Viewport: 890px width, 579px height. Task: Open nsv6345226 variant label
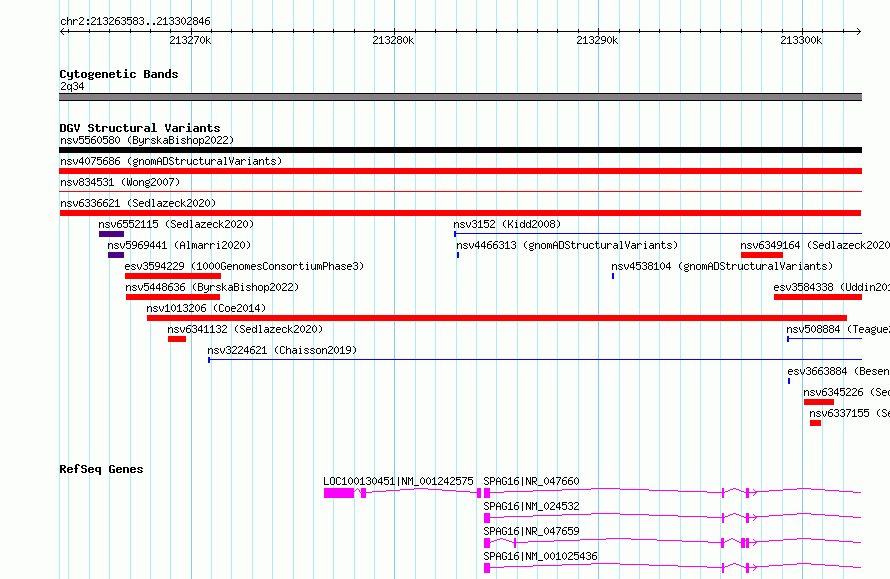point(846,392)
